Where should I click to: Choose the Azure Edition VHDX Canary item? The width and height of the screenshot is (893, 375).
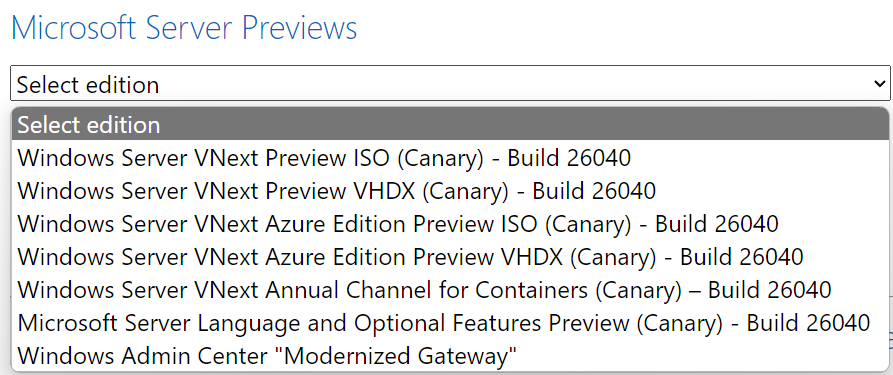450,256
